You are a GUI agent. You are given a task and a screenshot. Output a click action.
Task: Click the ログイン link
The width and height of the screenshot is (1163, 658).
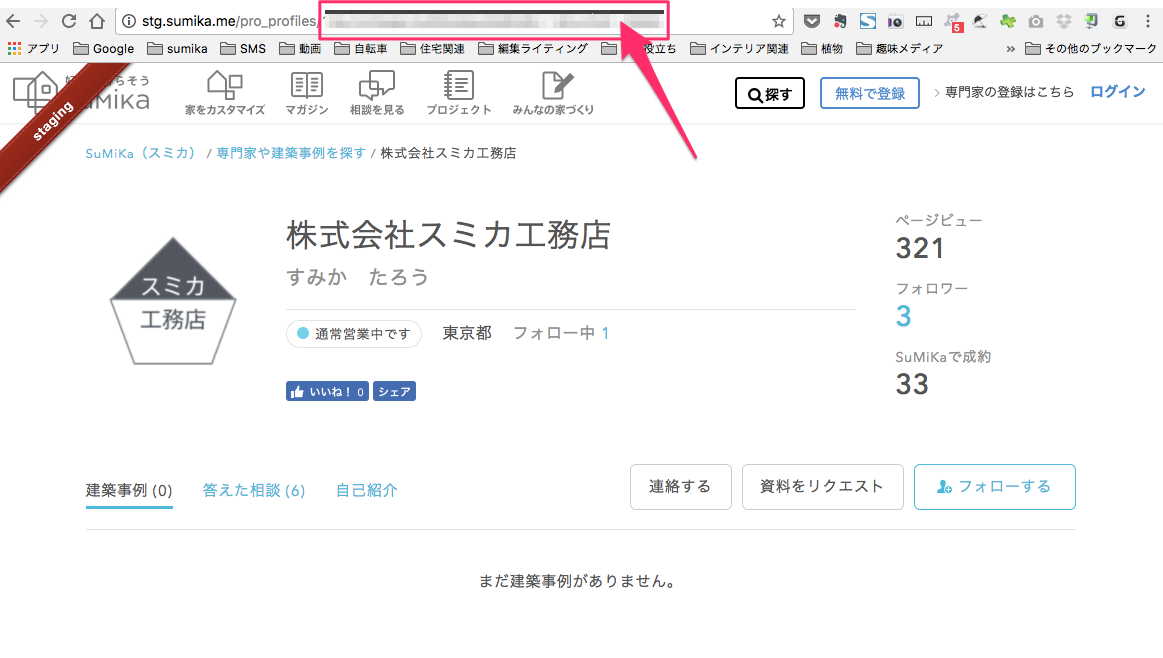pyautogui.click(x=1118, y=92)
